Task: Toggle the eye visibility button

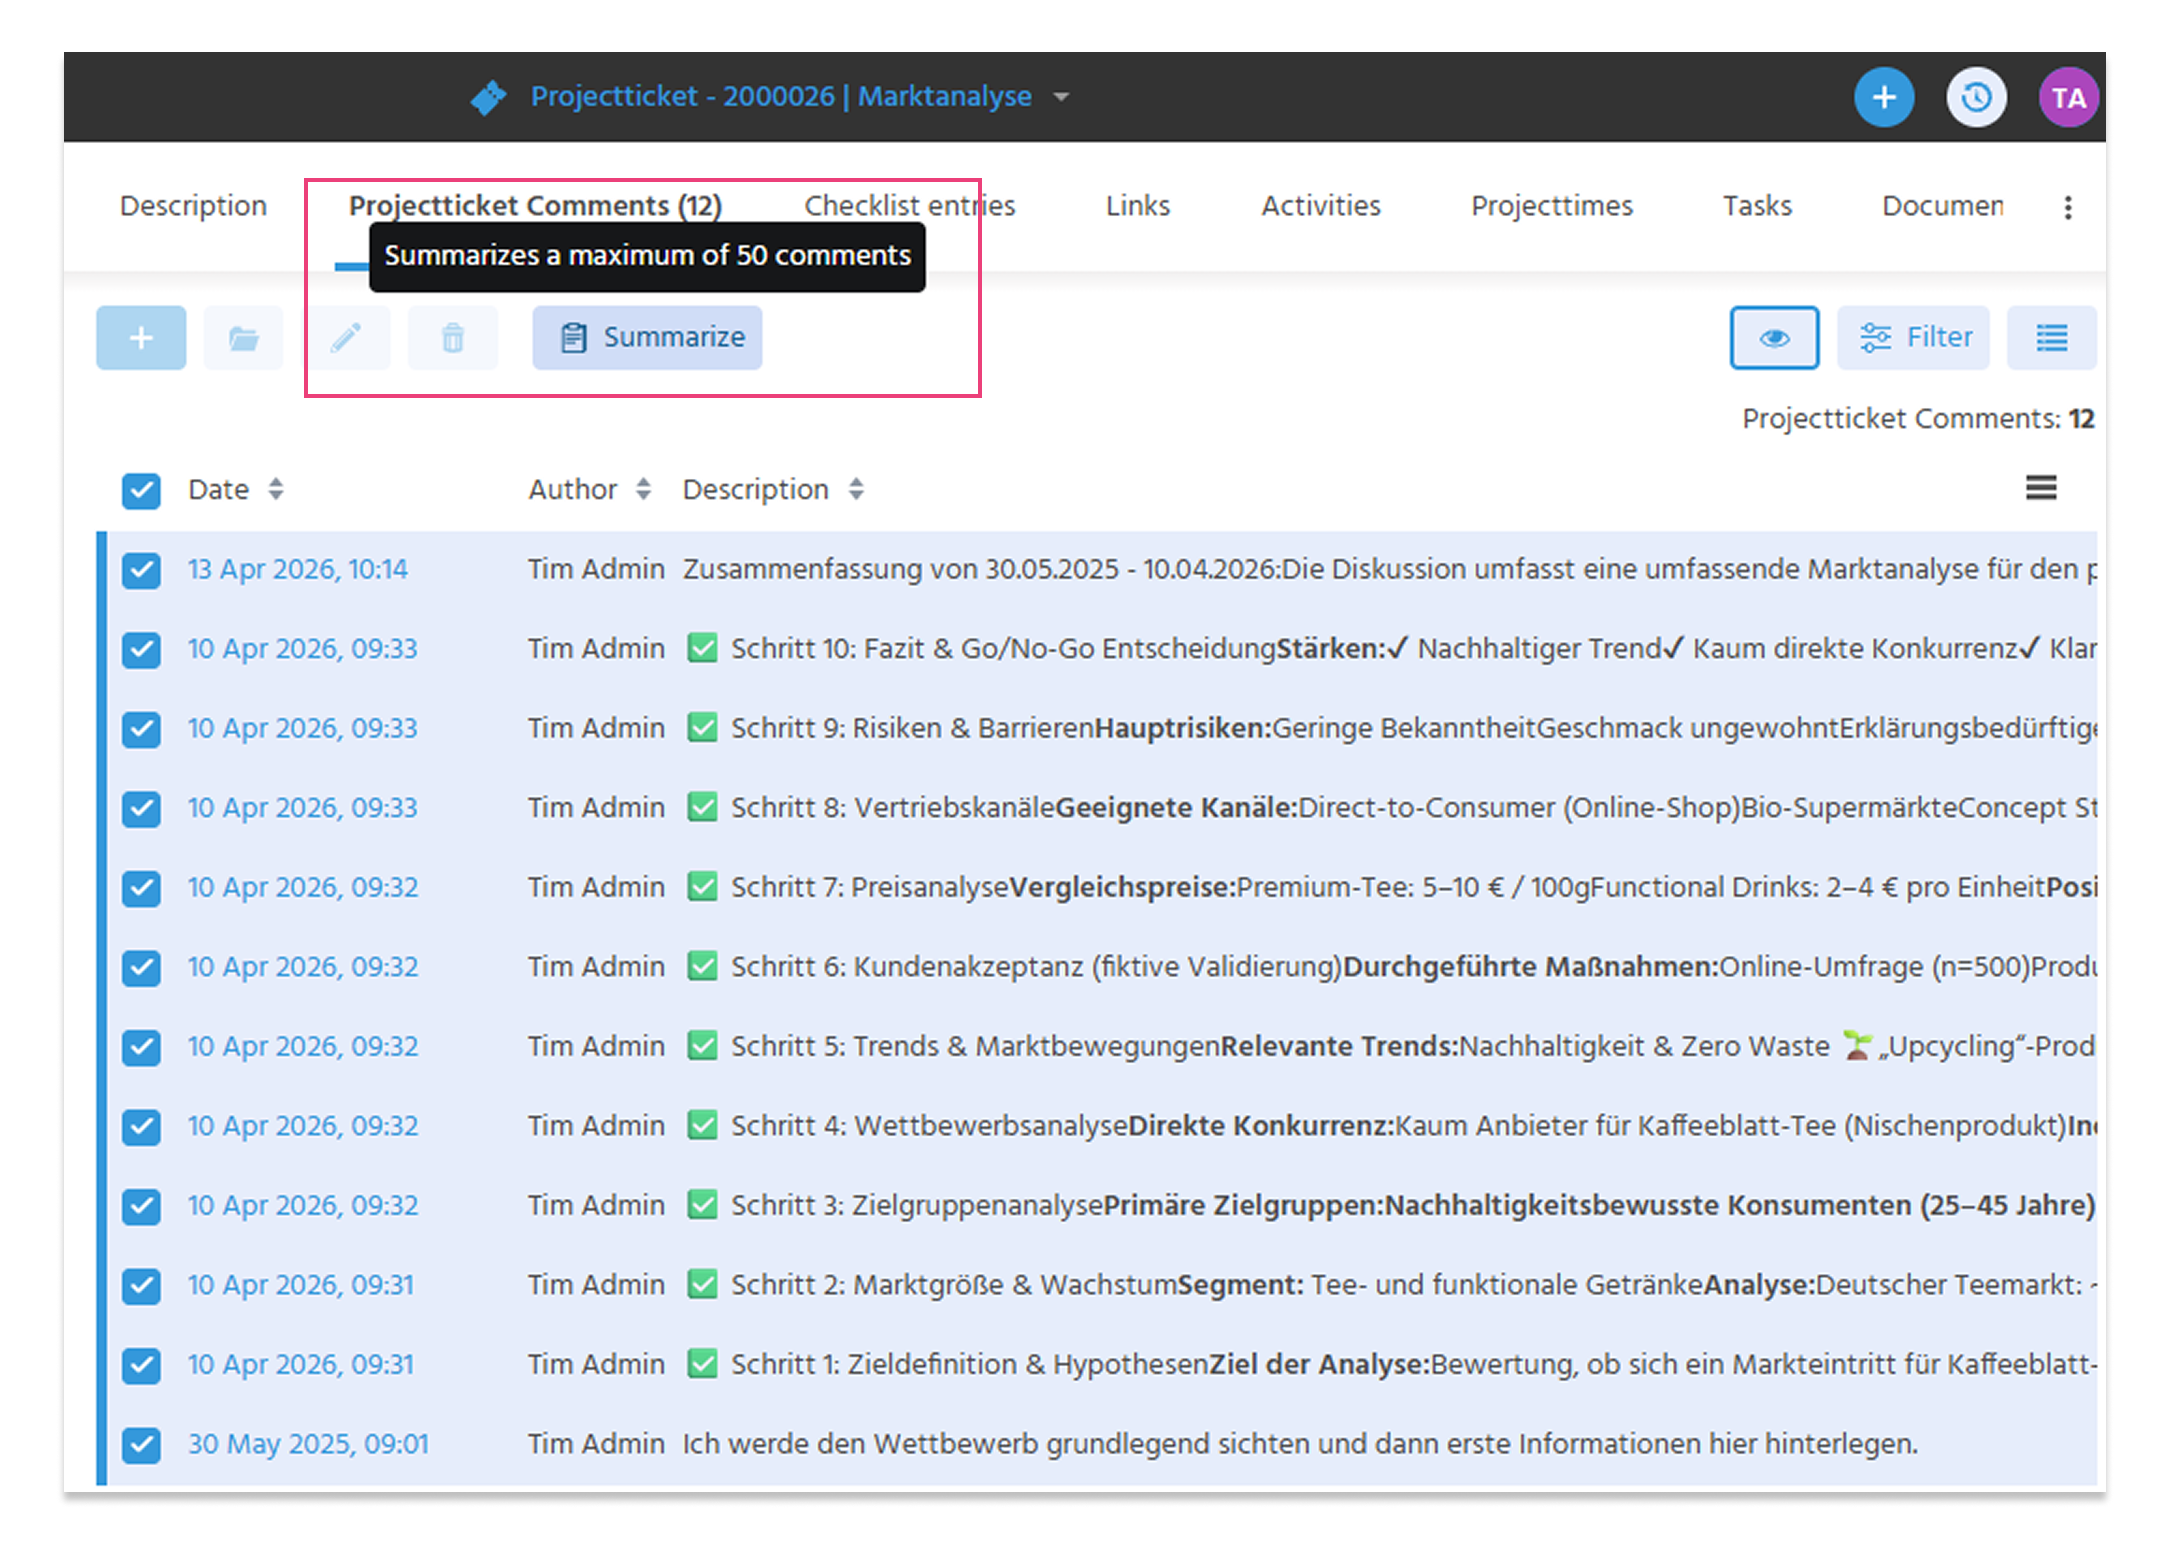Action: (x=1774, y=338)
